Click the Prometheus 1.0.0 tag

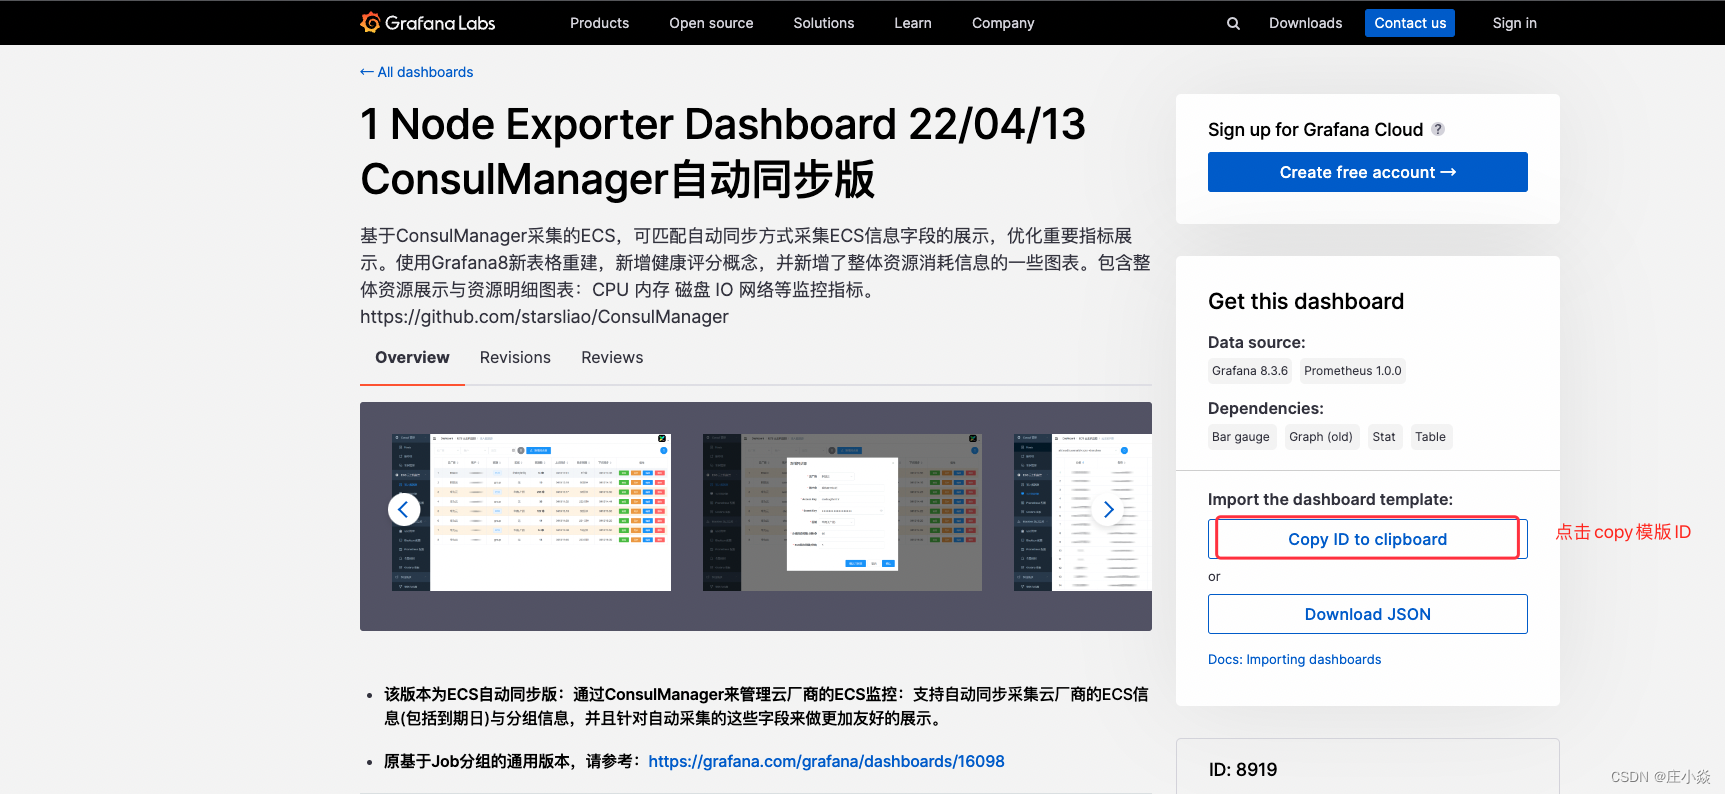[x=1353, y=371]
